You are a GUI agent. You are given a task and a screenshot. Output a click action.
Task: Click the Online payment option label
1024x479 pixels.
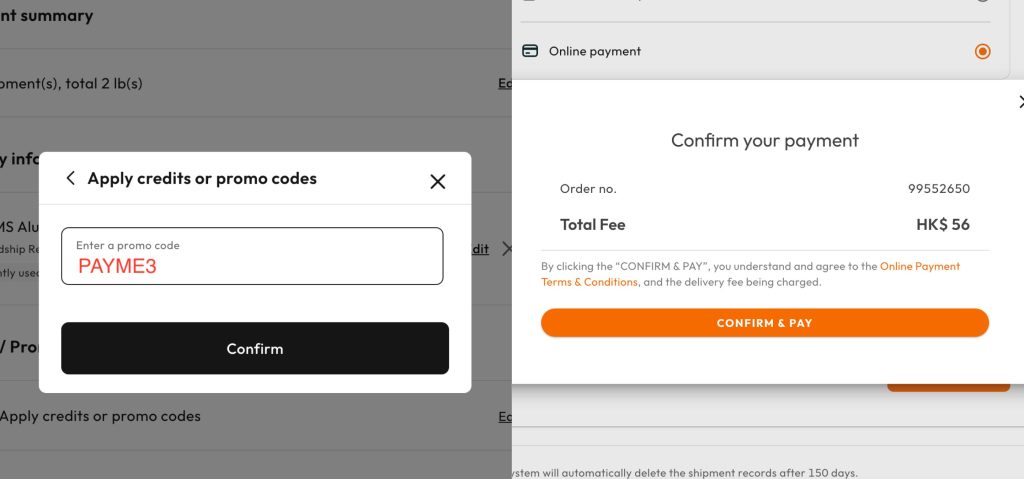tap(594, 51)
